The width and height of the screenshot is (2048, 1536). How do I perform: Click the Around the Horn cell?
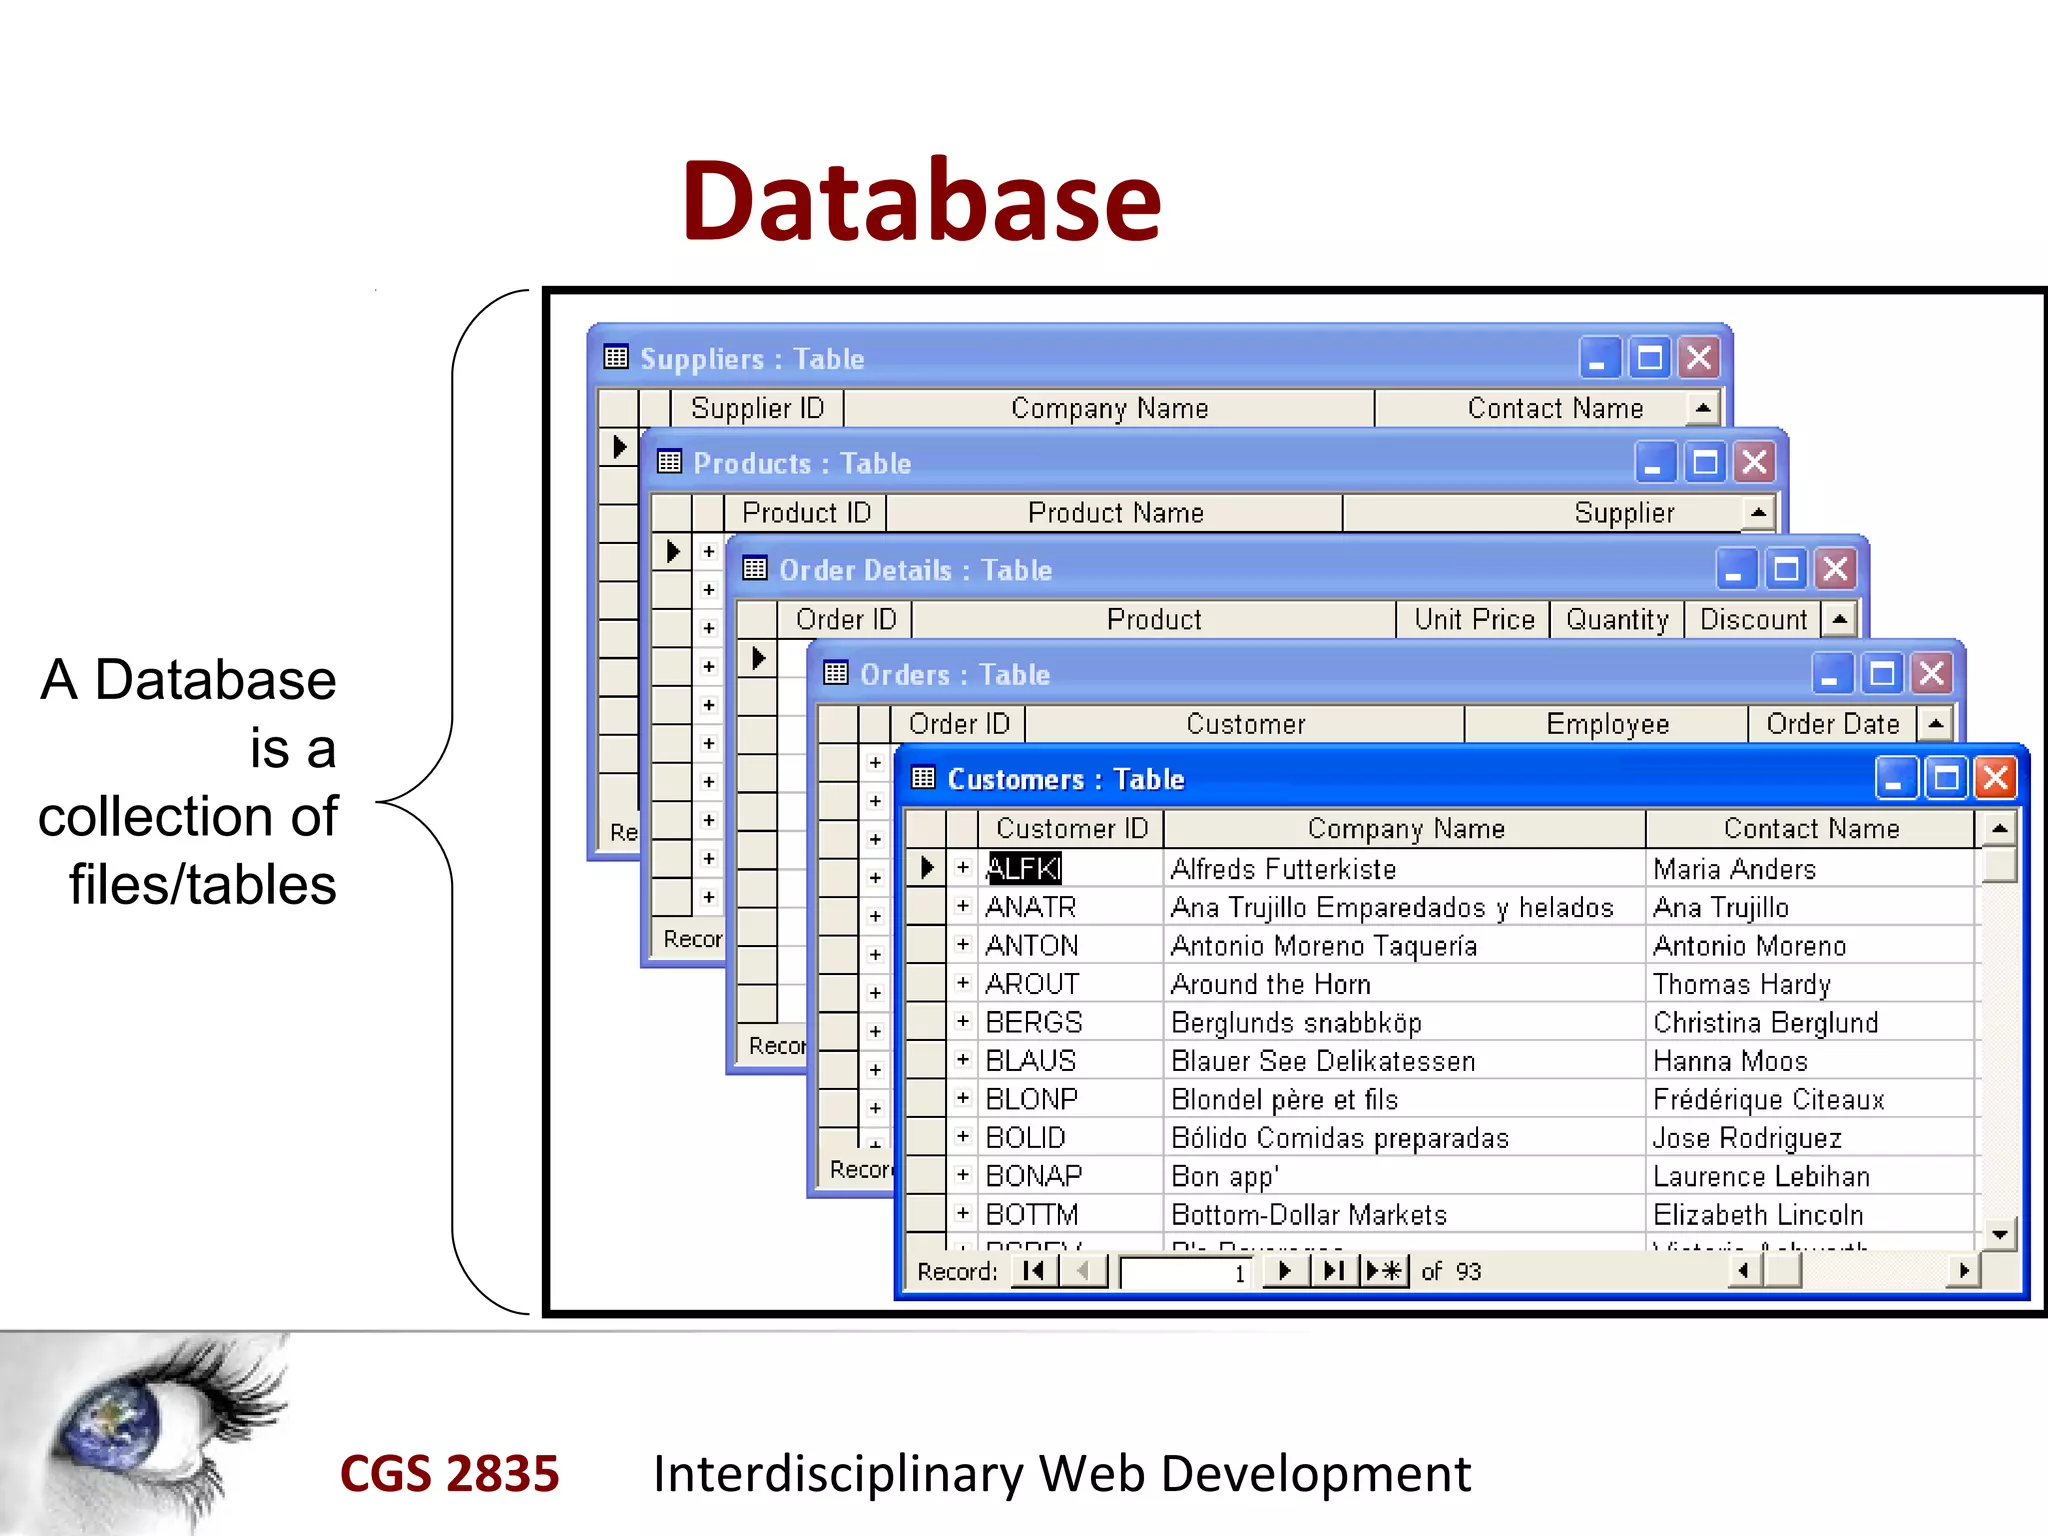1405,984
